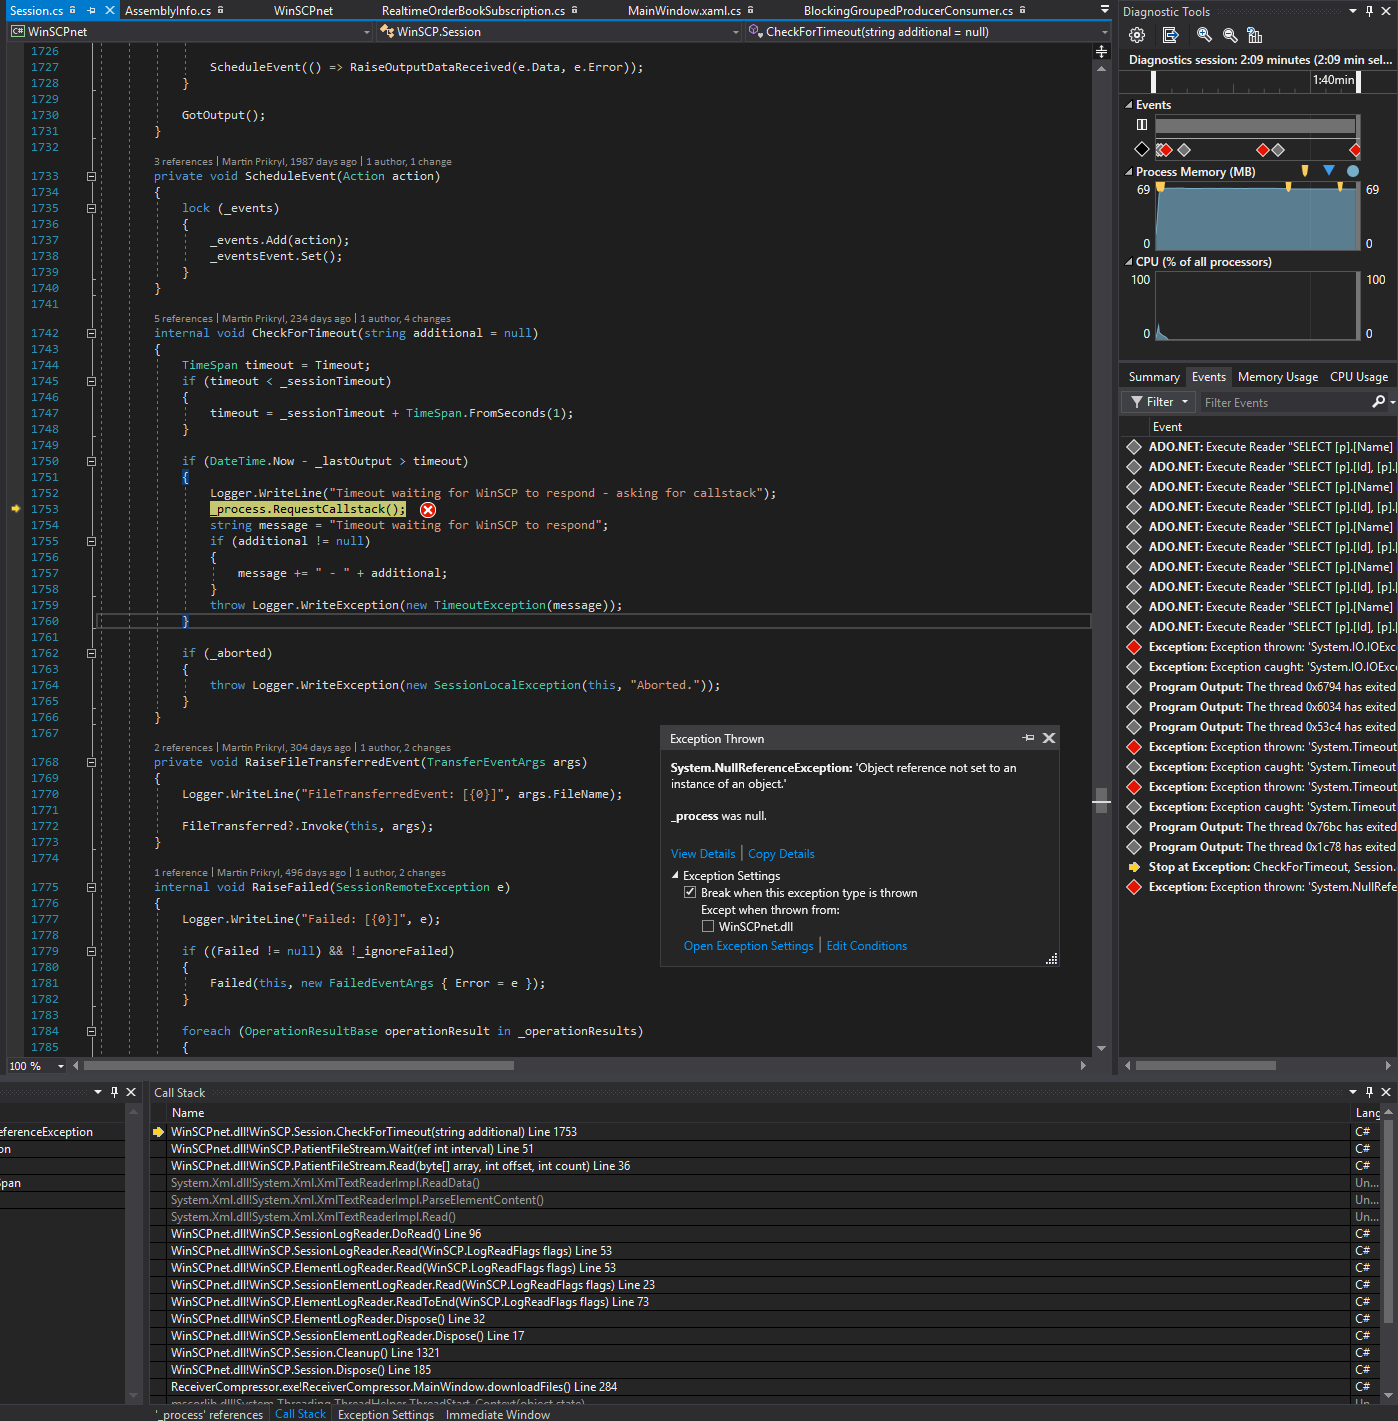Click the search icon in Filter Events box
The width and height of the screenshot is (1398, 1421).
[x=1379, y=402]
